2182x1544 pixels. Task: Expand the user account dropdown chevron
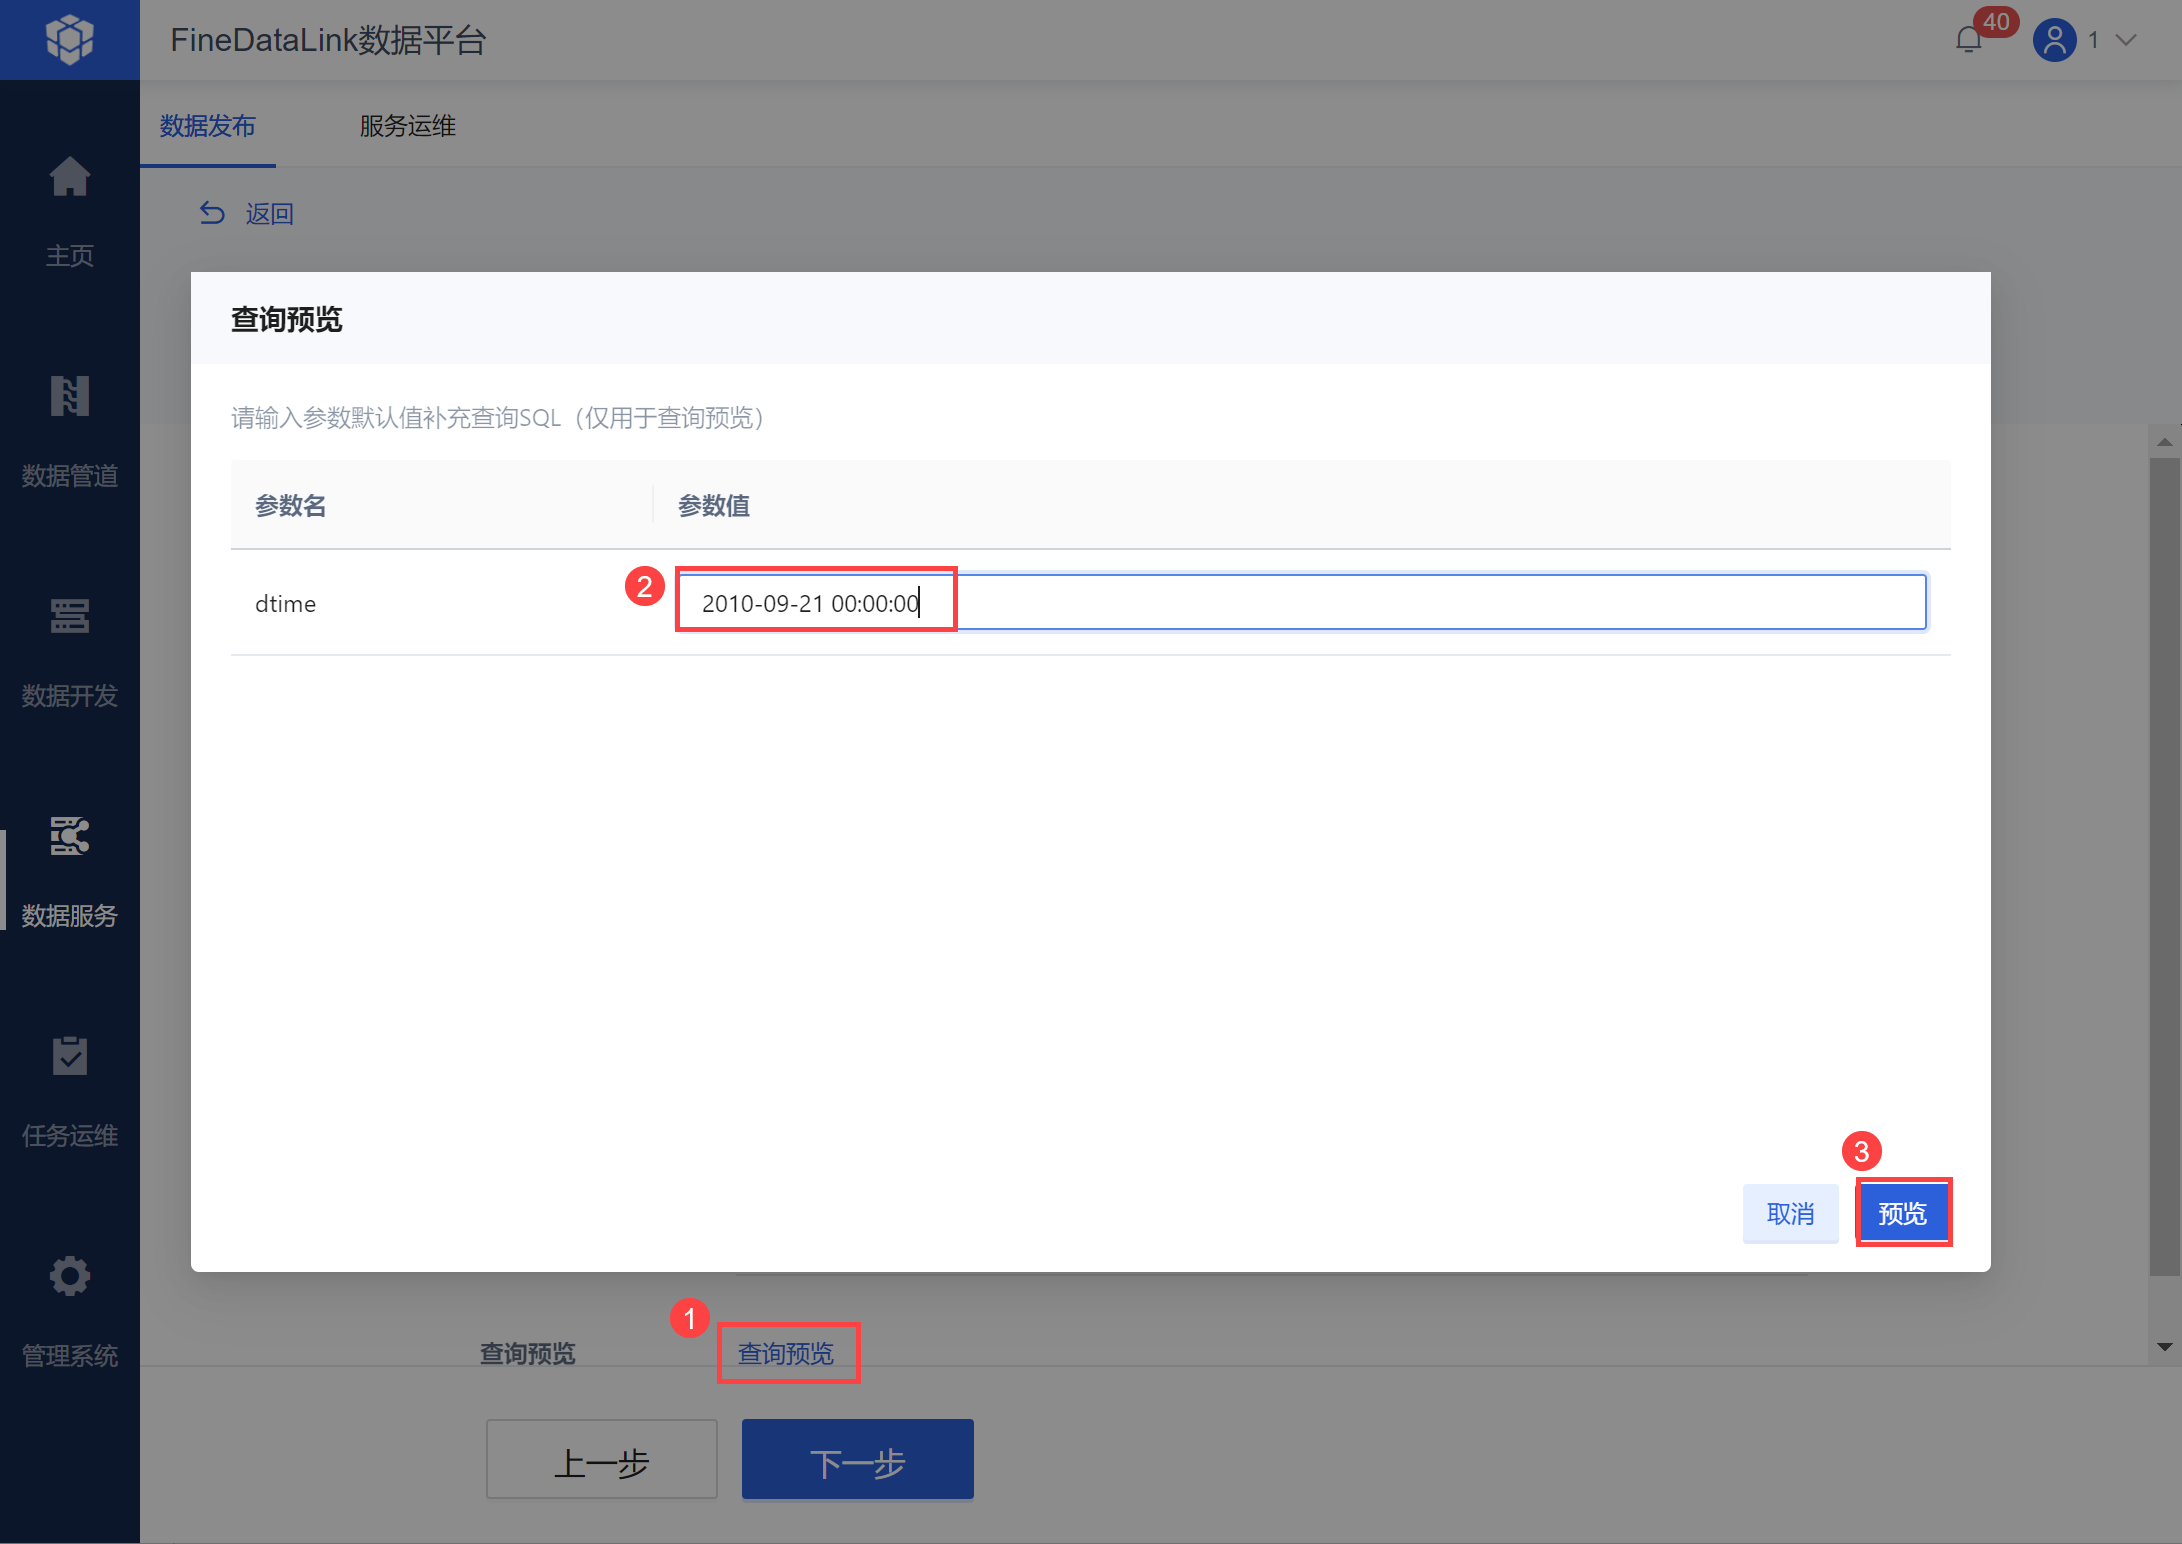(2127, 40)
